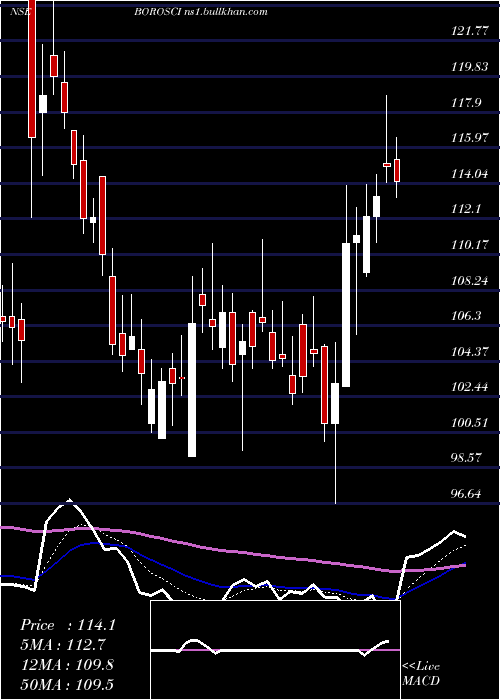500x700 pixels.
Task: Click the Price : 114.1 readout
Action: (x=68, y=625)
